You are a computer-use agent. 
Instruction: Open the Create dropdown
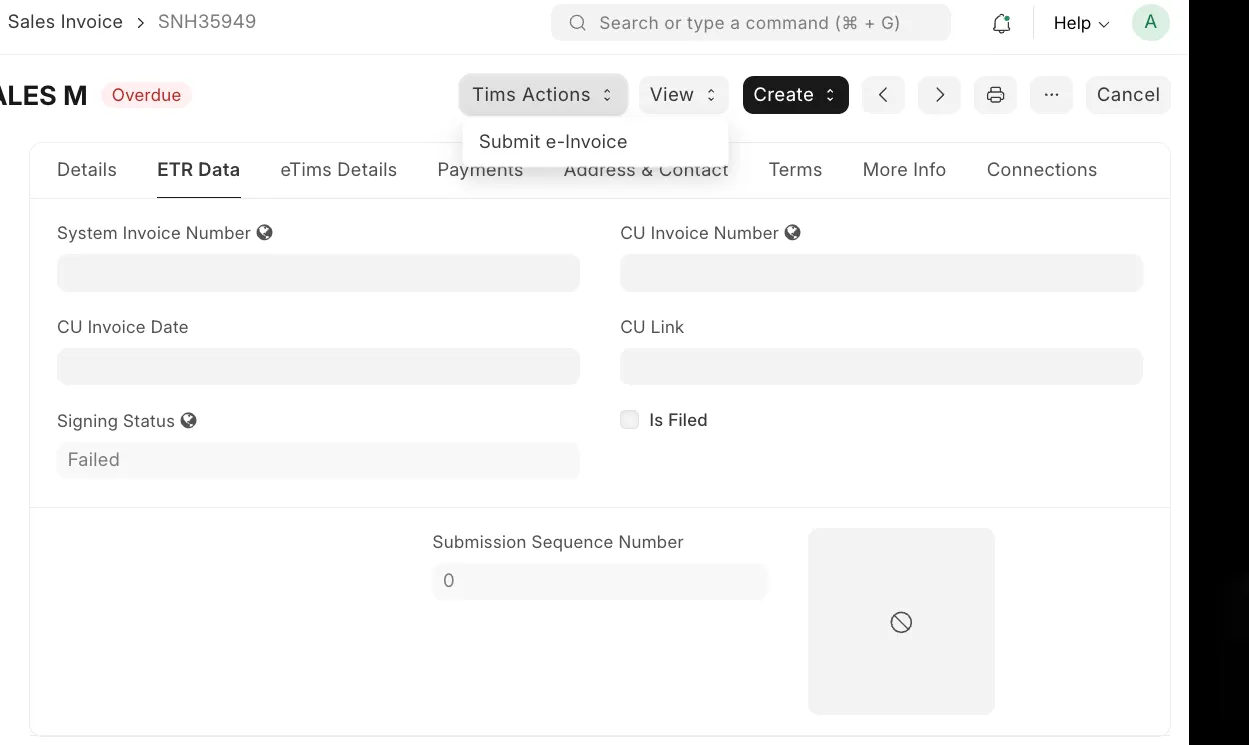[x=795, y=95]
